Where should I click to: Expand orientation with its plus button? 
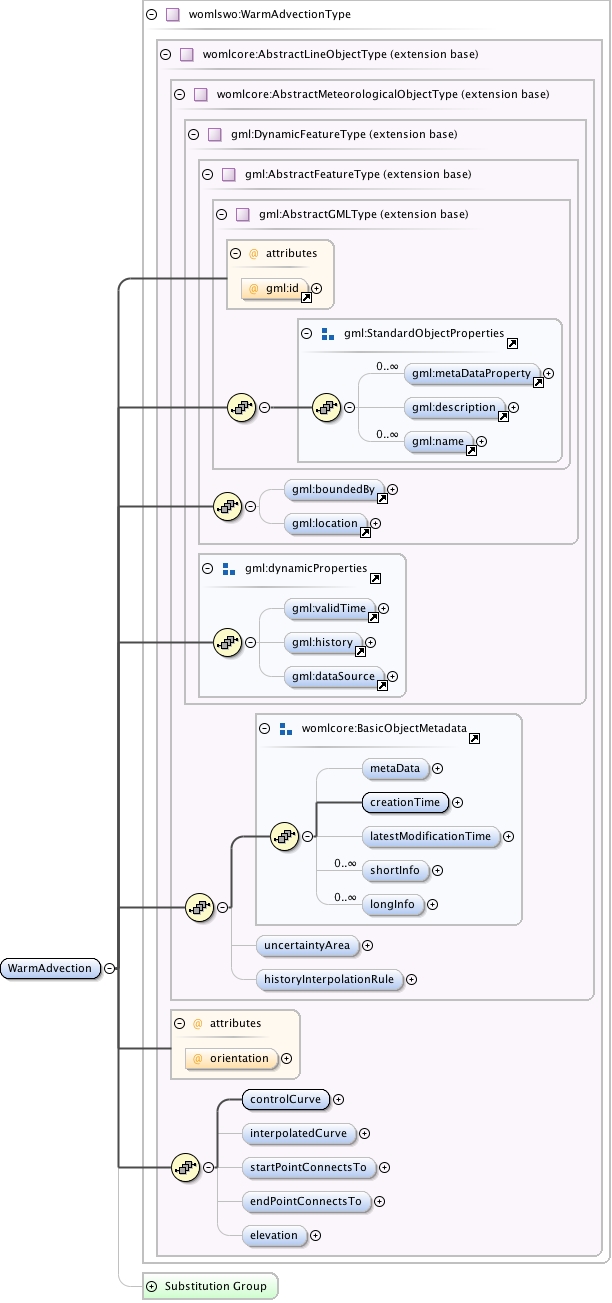286,1058
